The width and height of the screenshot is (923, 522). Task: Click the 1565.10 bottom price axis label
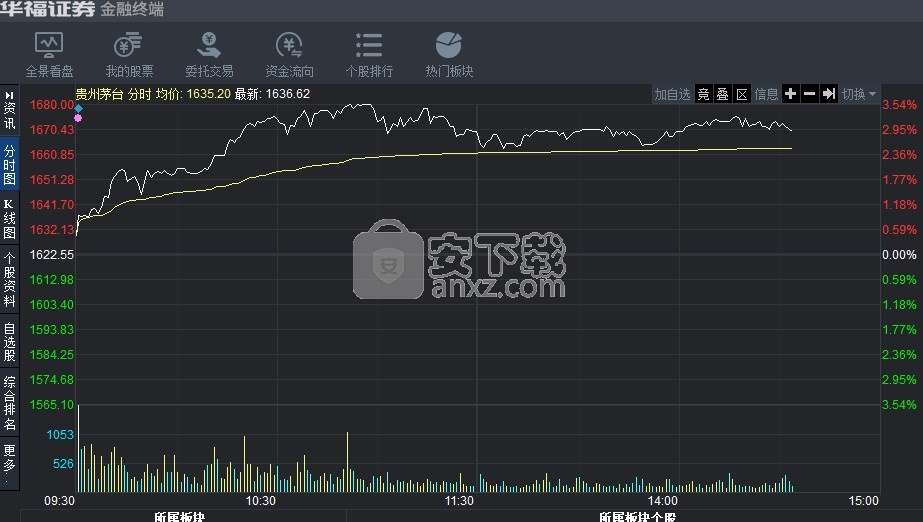52,405
